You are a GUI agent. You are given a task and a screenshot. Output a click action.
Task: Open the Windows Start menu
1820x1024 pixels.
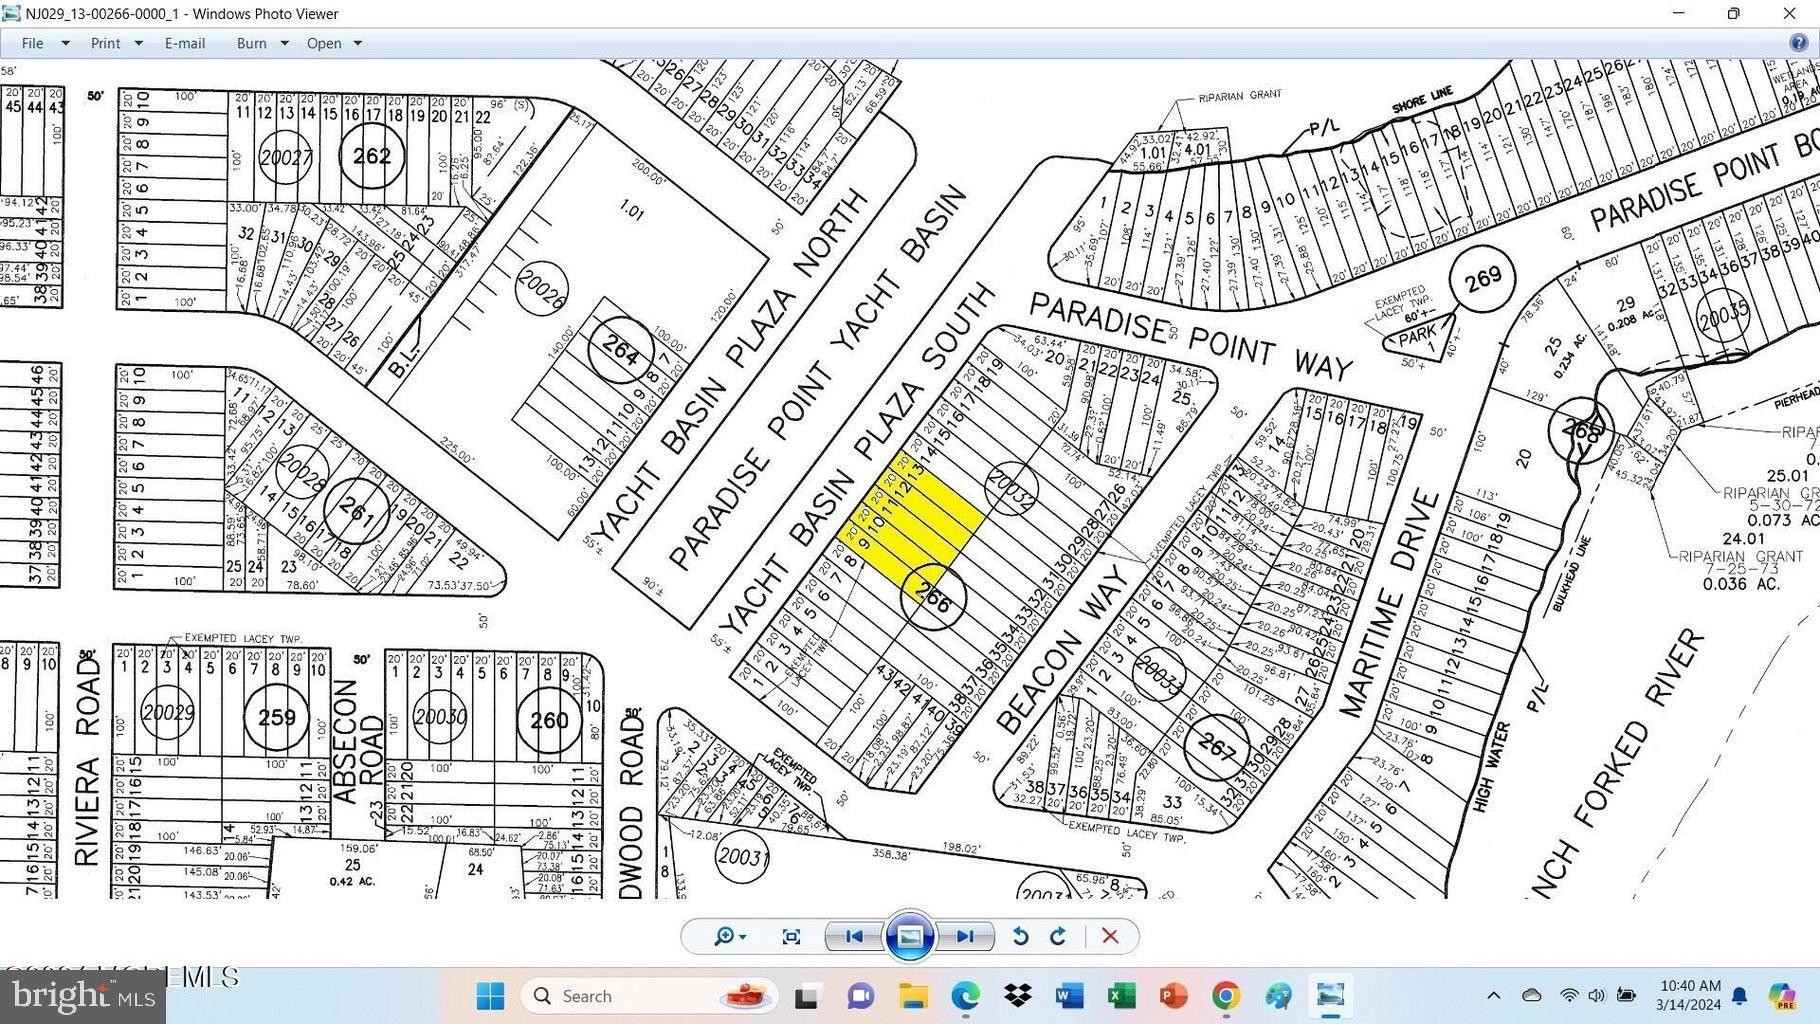click(x=490, y=996)
